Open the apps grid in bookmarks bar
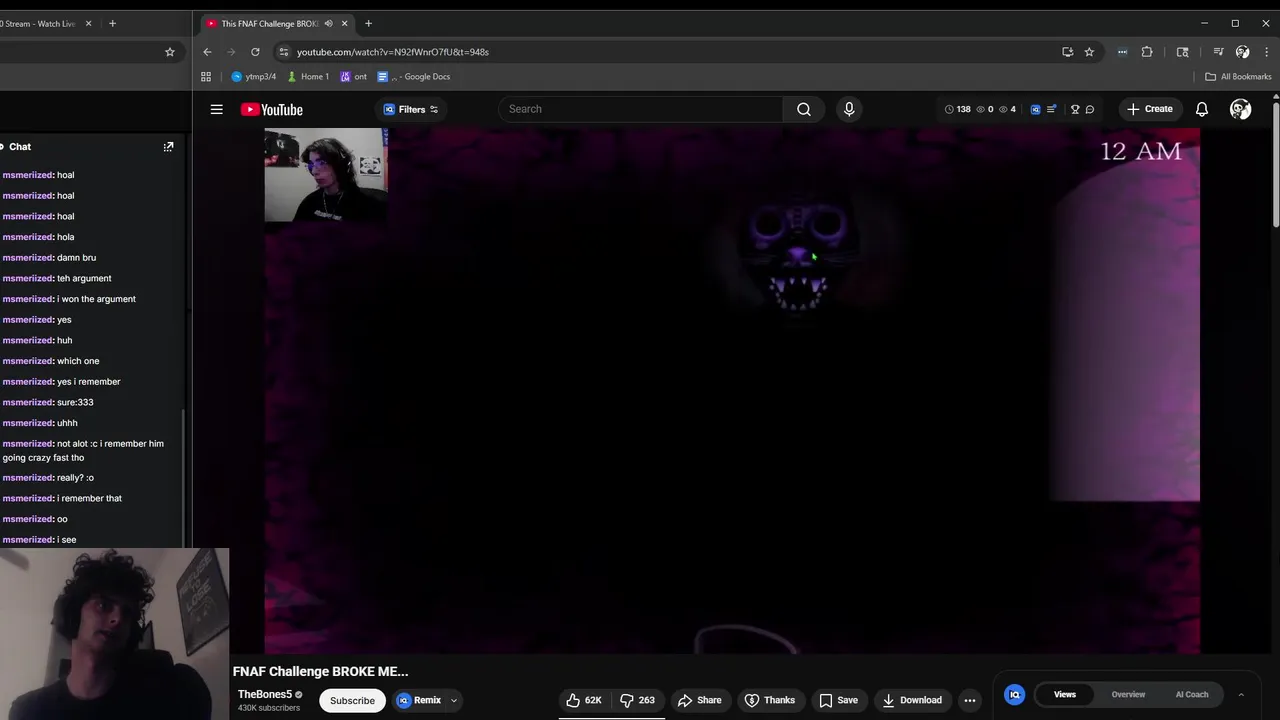The height and width of the screenshot is (720, 1280). coord(206,77)
